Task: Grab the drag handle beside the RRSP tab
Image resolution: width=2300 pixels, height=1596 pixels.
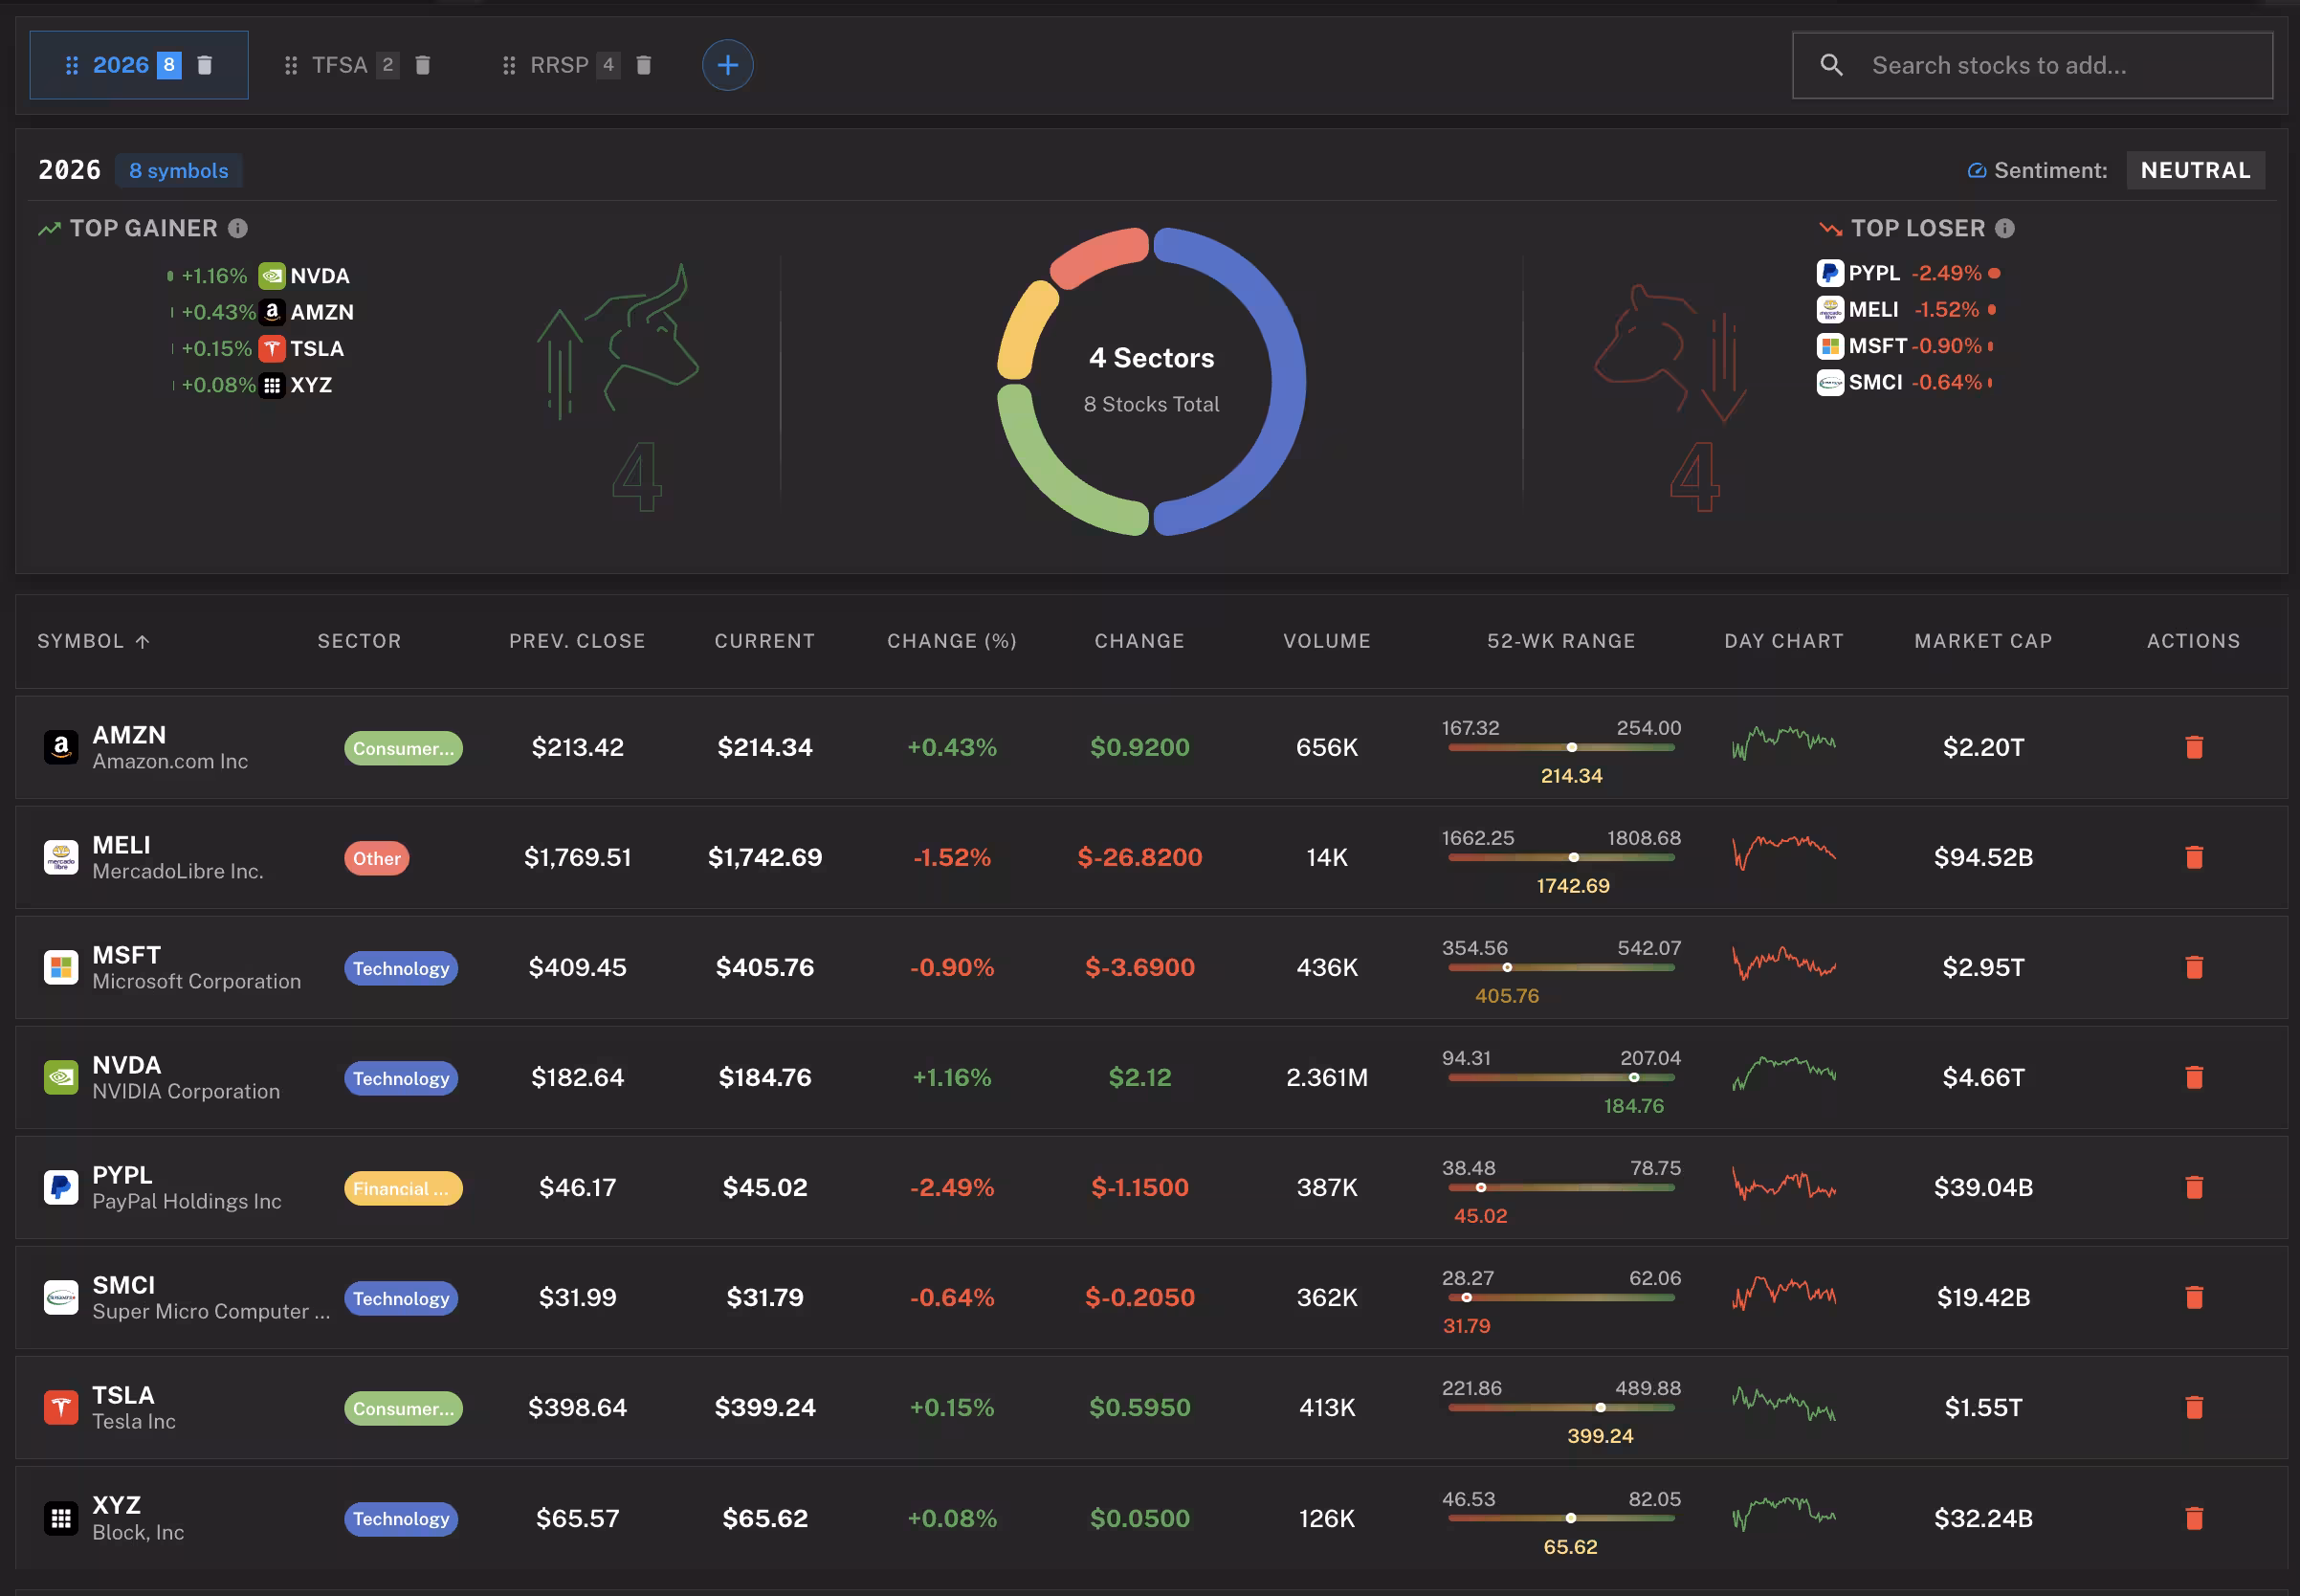Action: tap(508, 64)
